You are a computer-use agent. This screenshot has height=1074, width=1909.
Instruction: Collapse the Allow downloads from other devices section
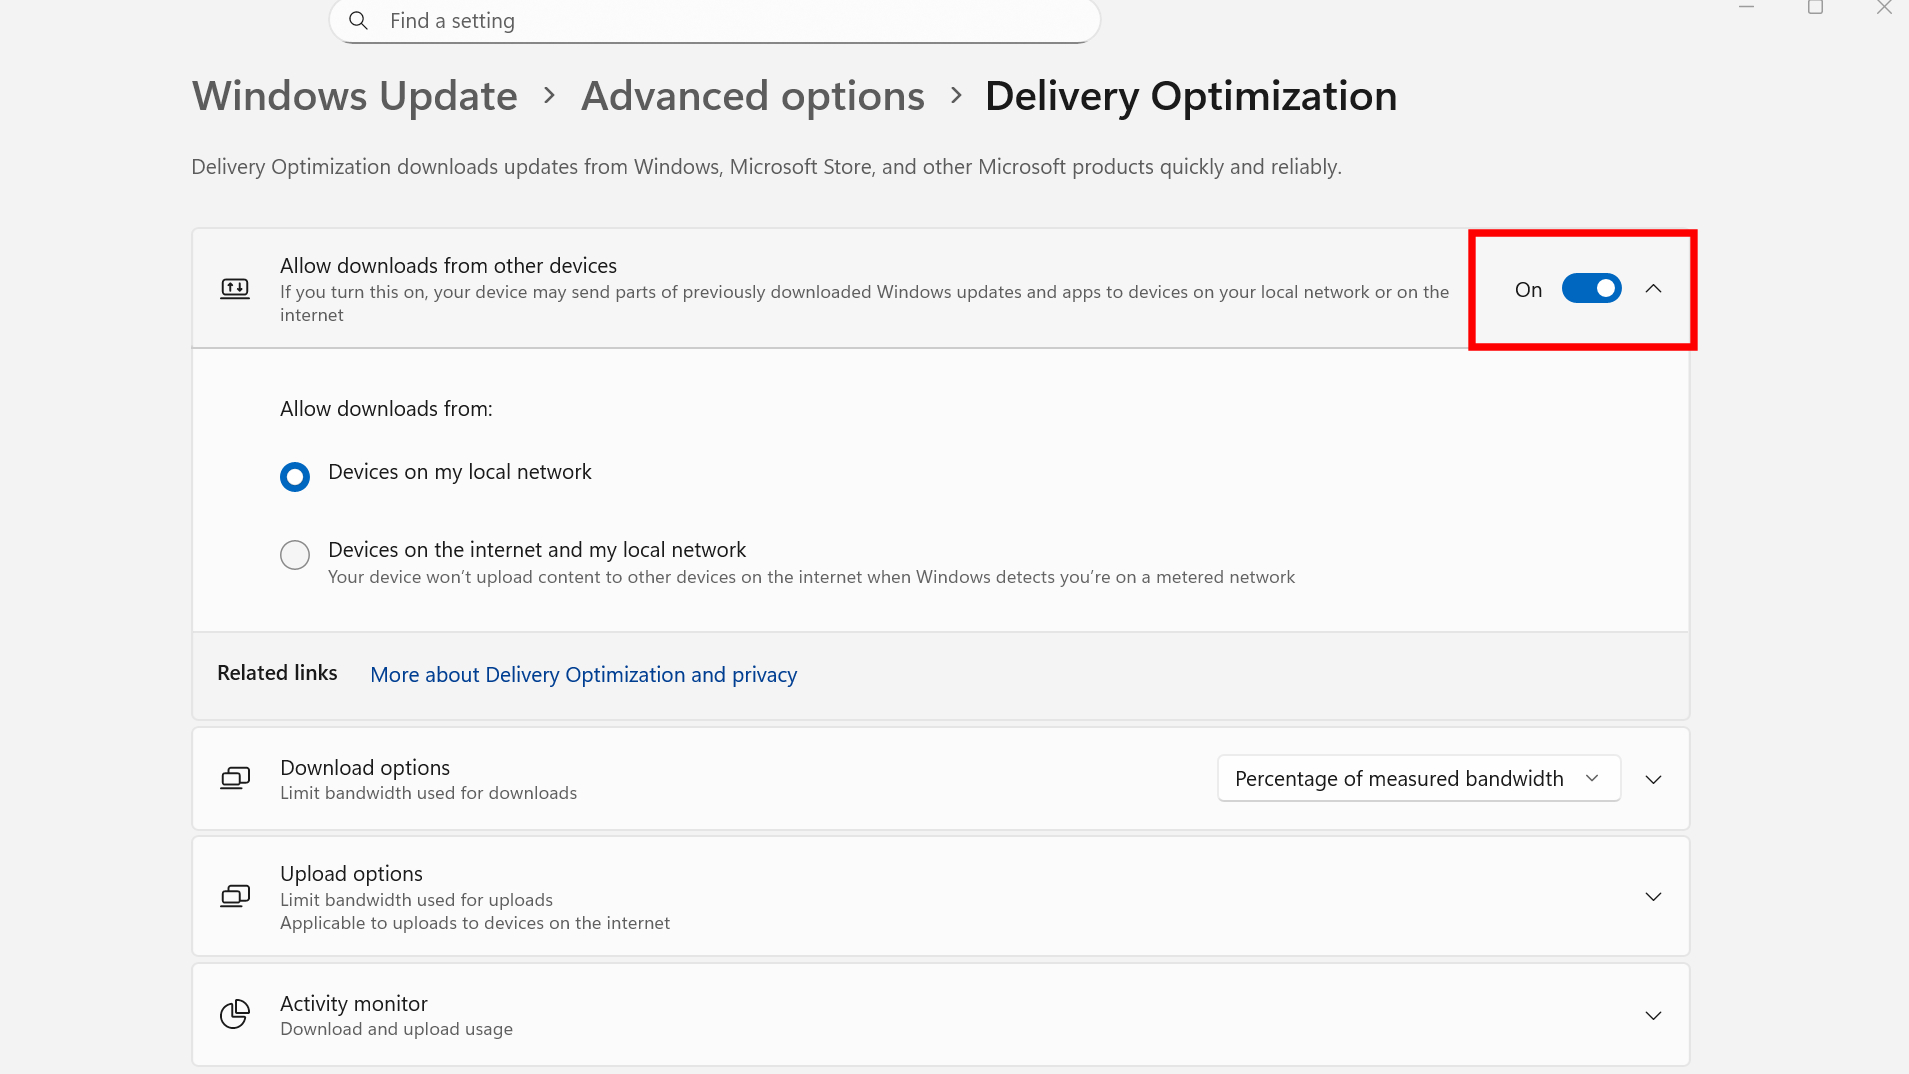1652,288
